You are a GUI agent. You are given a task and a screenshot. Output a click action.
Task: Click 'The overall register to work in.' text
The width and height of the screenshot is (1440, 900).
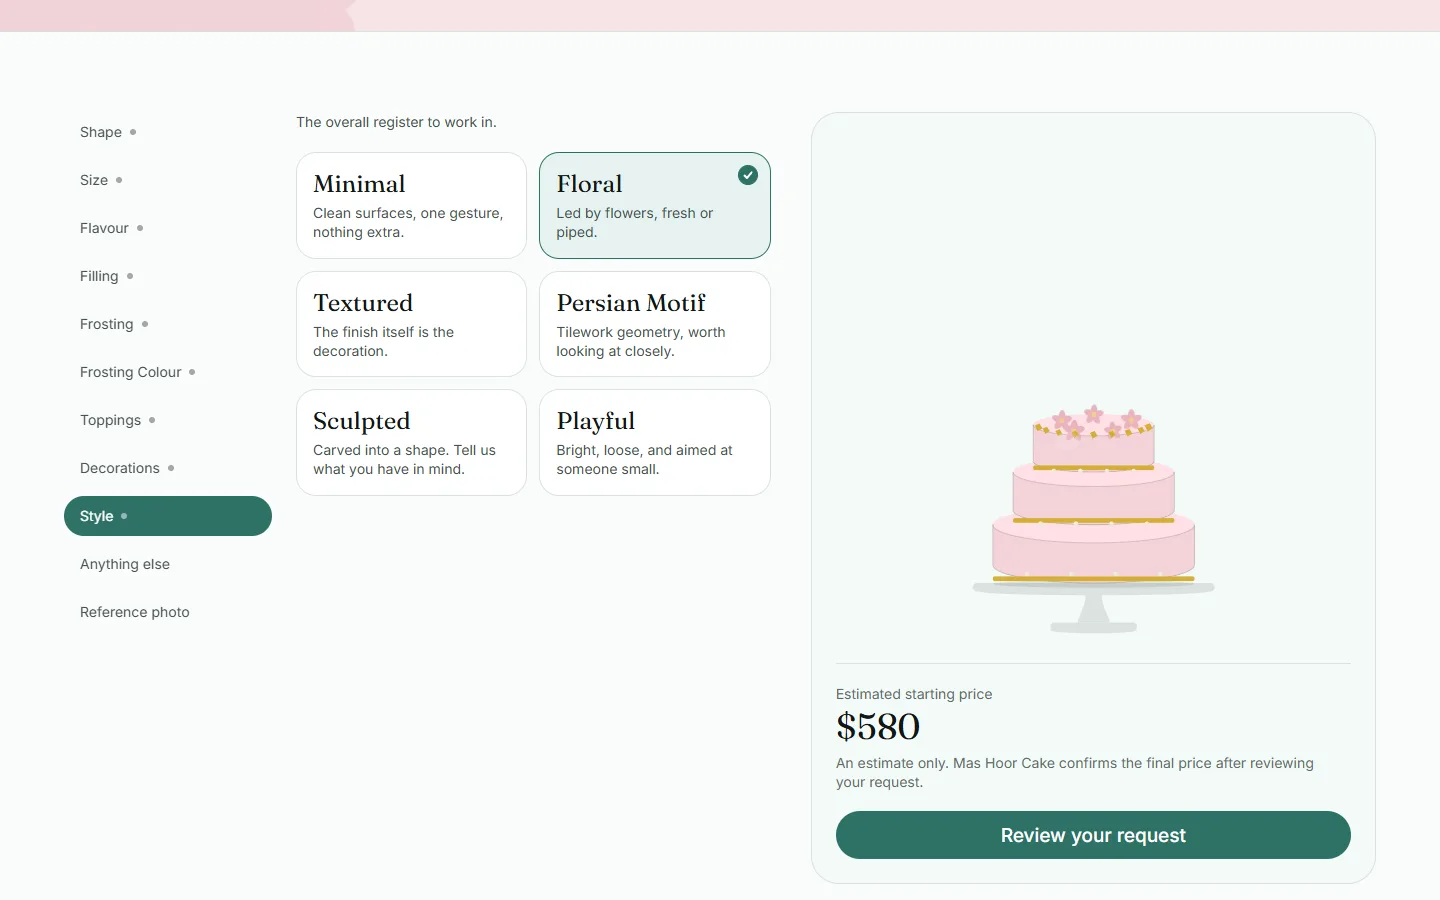[396, 122]
